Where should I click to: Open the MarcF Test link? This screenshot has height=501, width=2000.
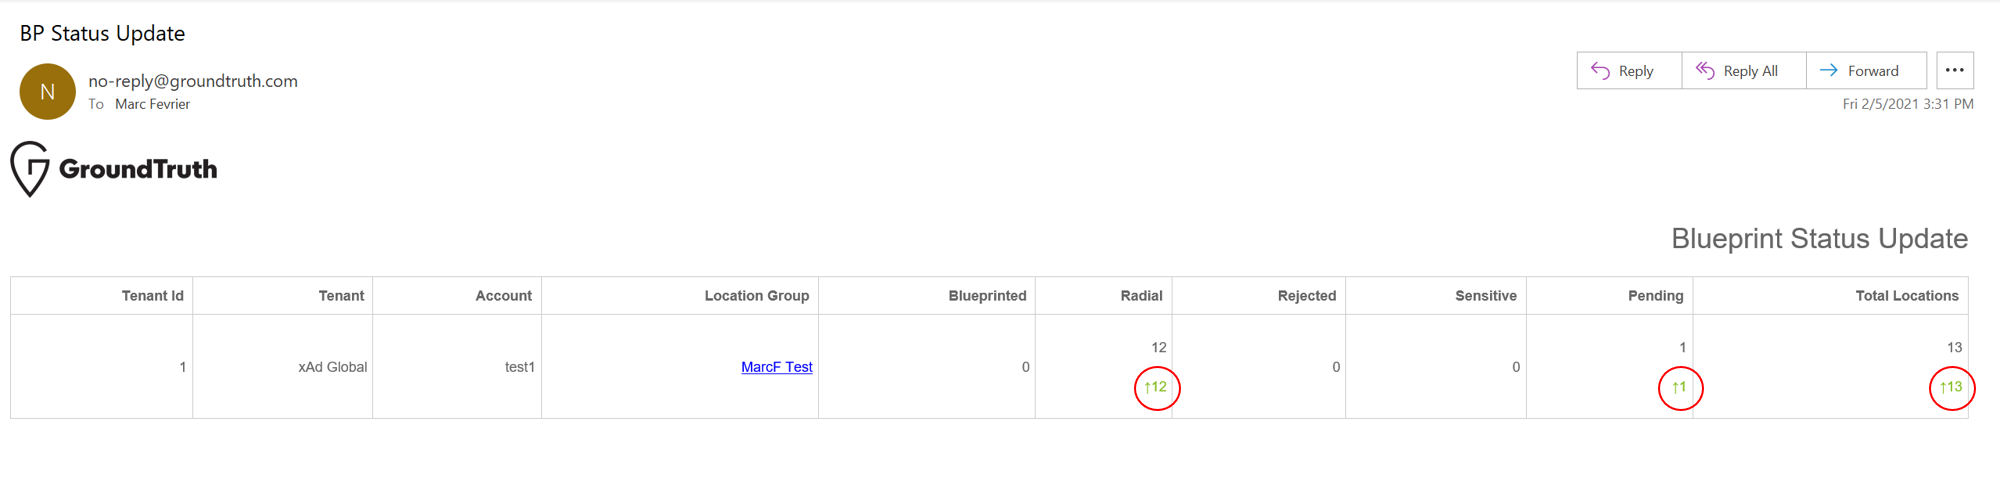[x=776, y=367]
